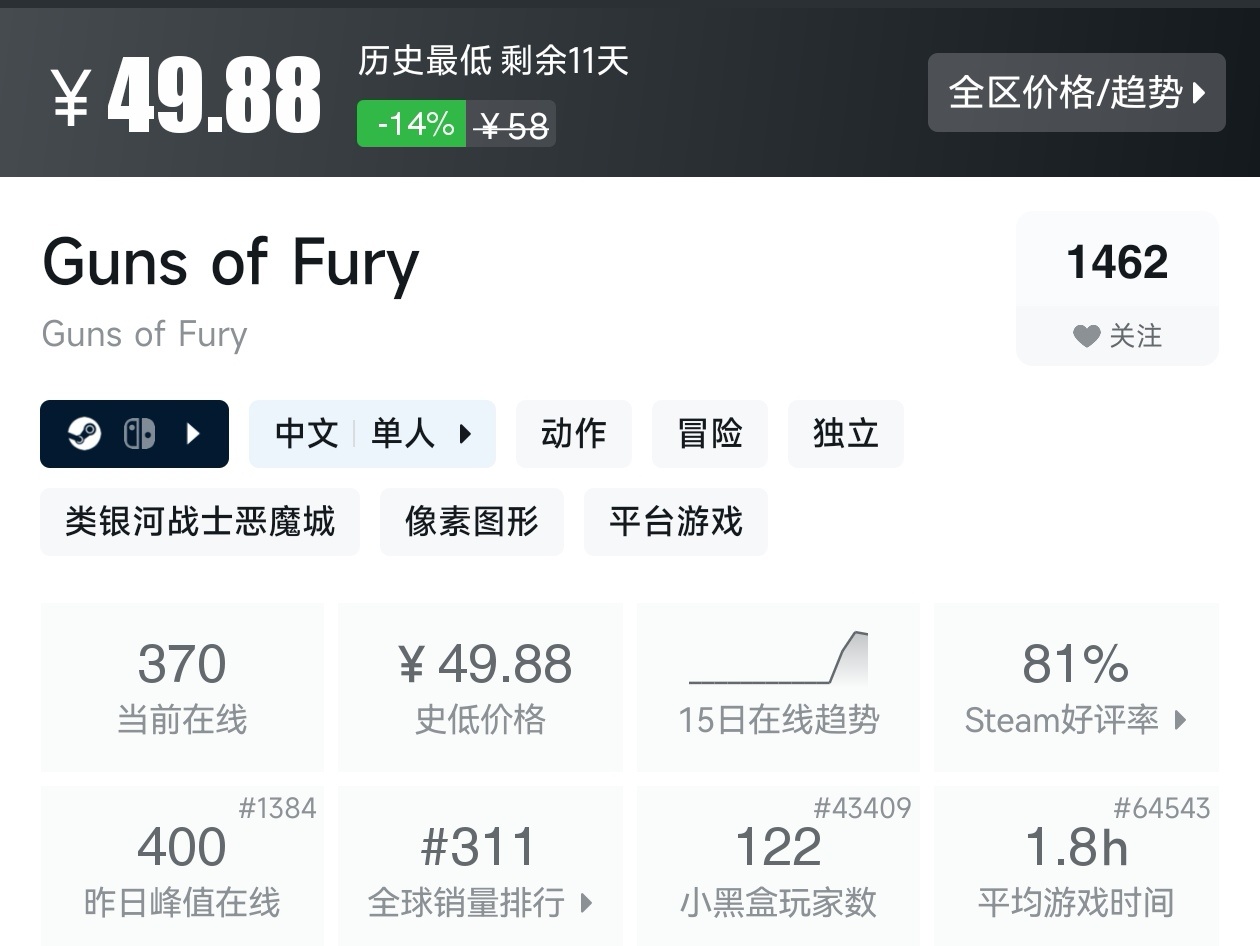Image resolution: width=1260 pixels, height=946 pixels.
Task: Open 全球销量排行 sales ranking
Action: pos(480,903)
